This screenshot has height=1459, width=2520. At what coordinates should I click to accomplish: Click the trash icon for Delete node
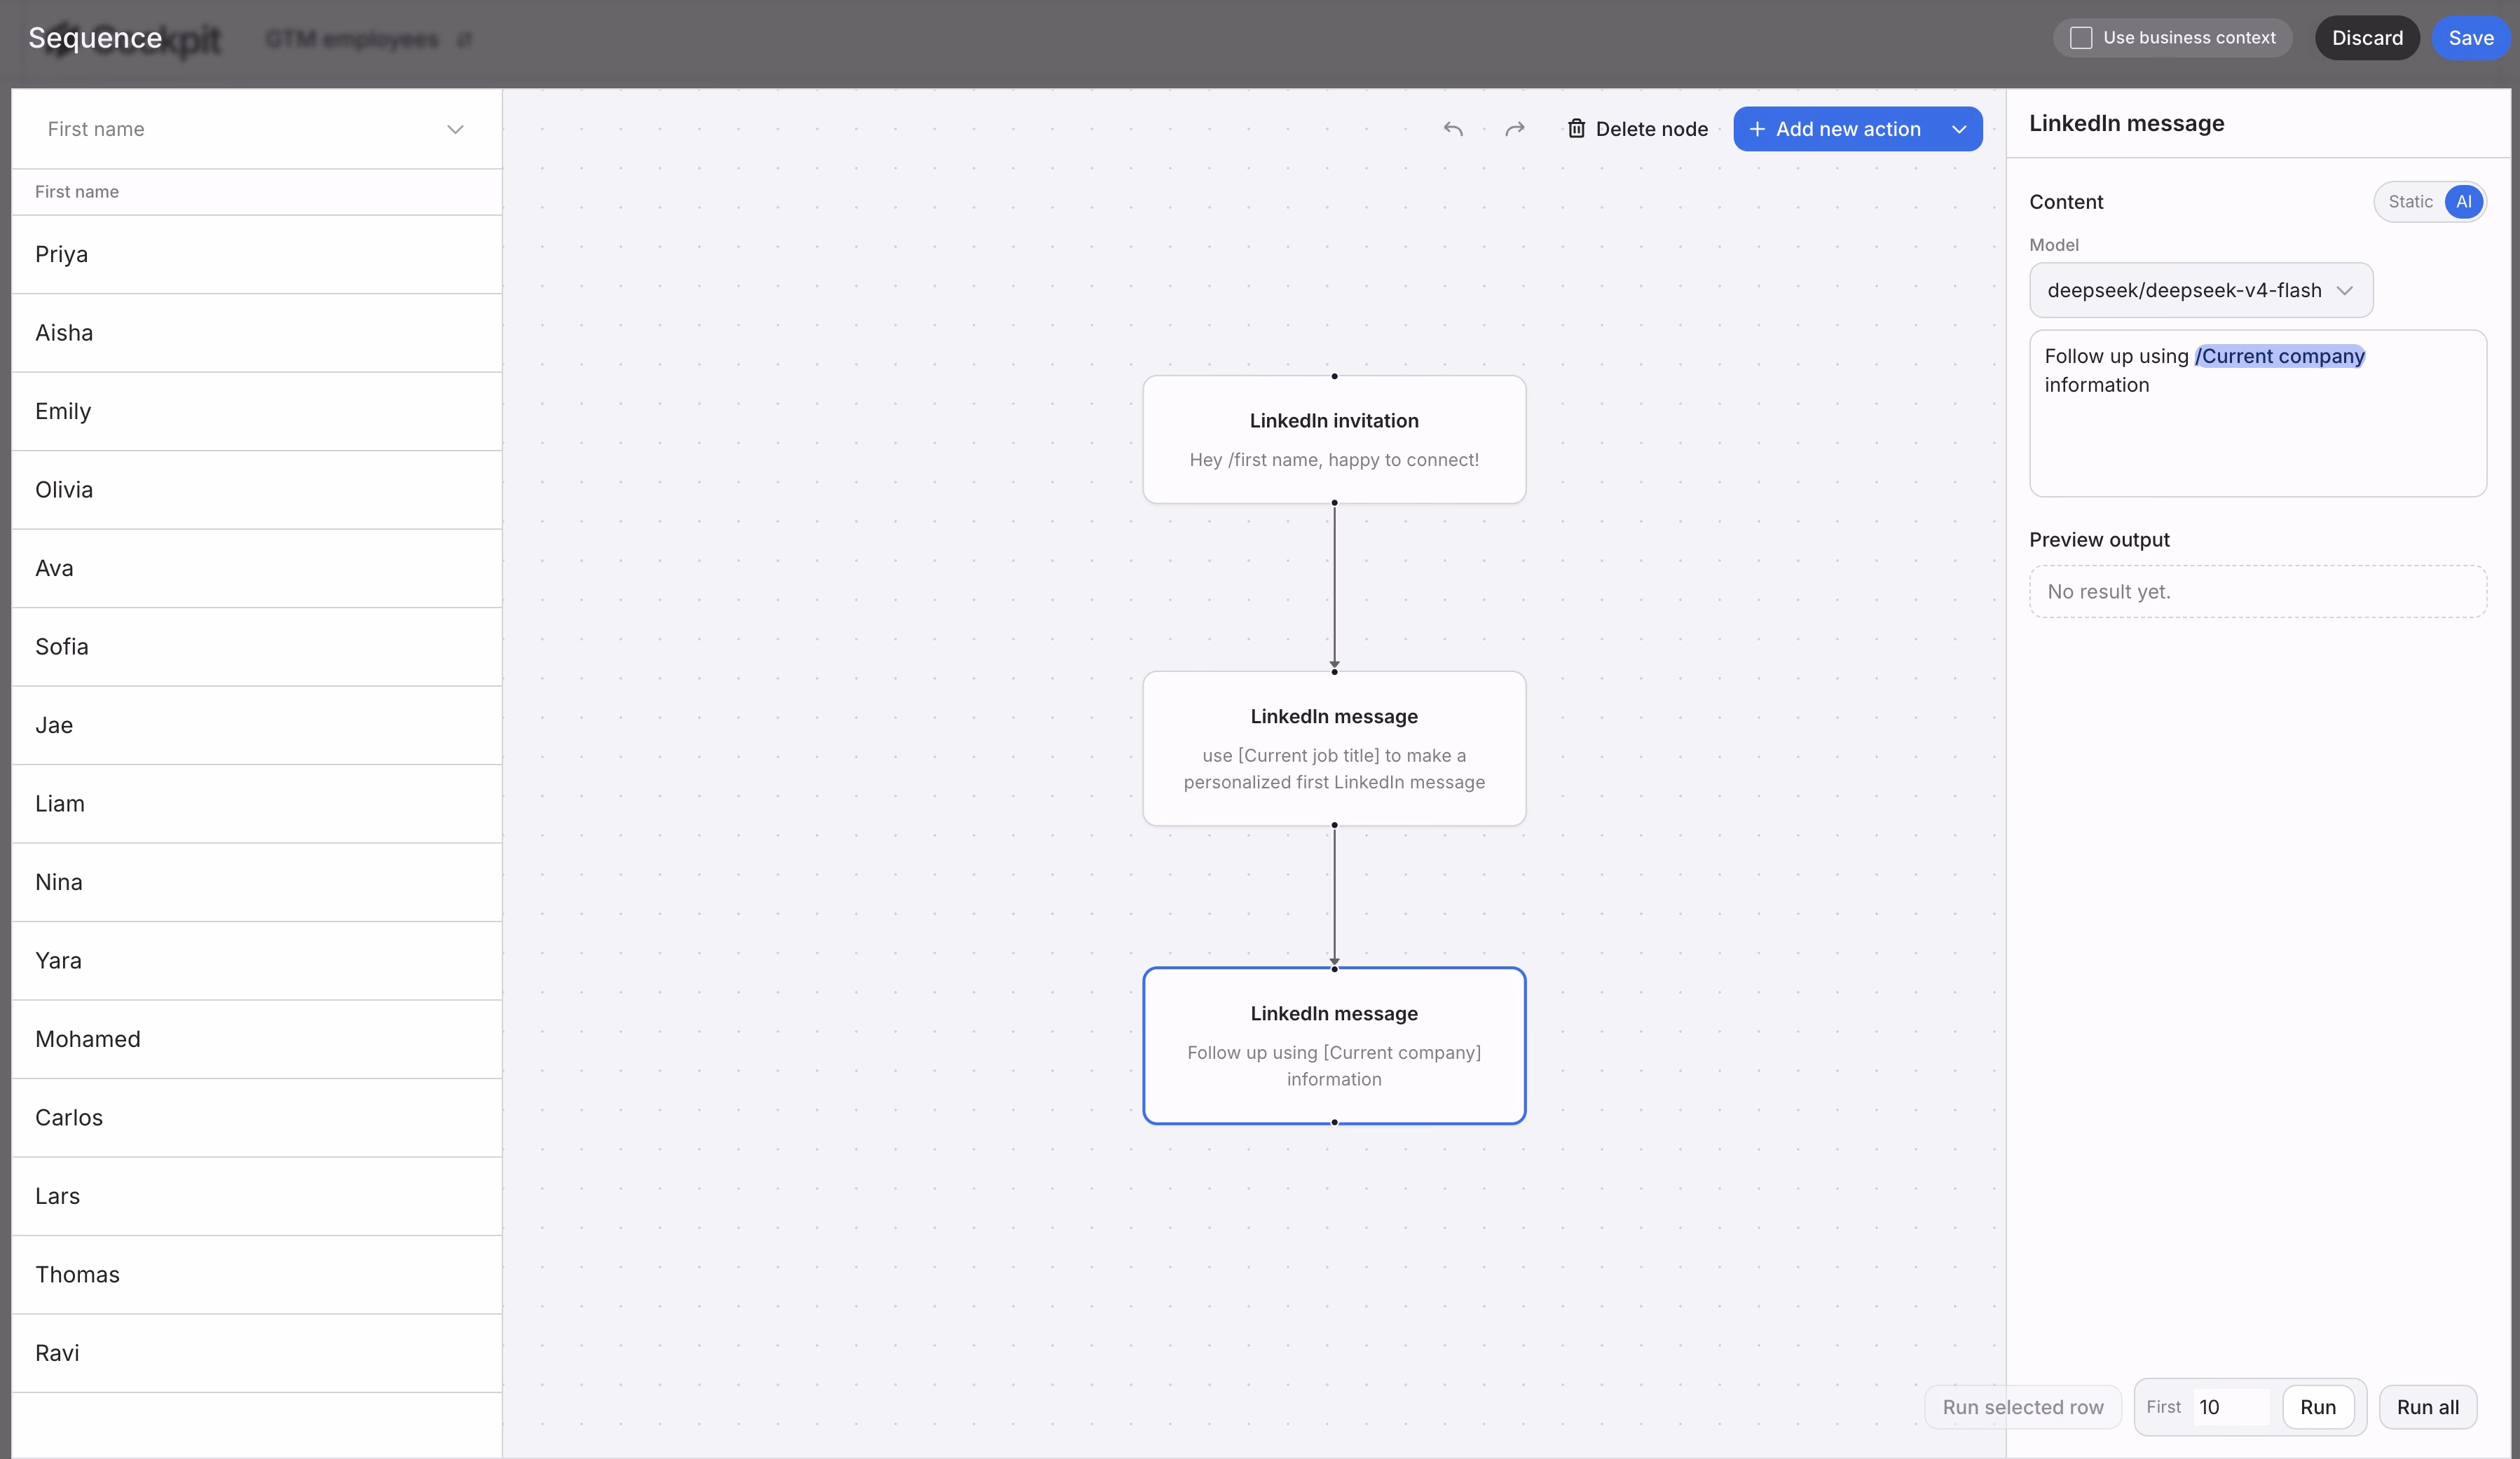pyautogui.click(x=1576, y=129)
